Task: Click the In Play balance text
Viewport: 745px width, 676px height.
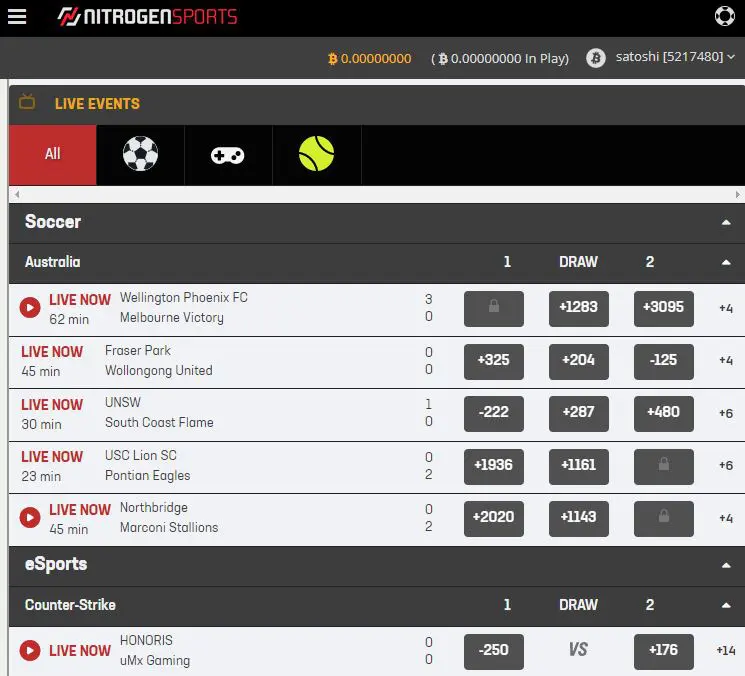Action: [x=500, y=58]
